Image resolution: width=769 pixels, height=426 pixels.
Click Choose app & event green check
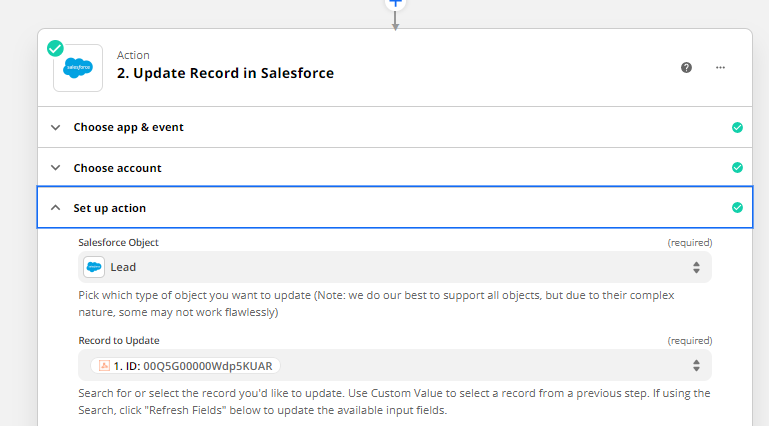pyautogui.click(x=737, y=127)
